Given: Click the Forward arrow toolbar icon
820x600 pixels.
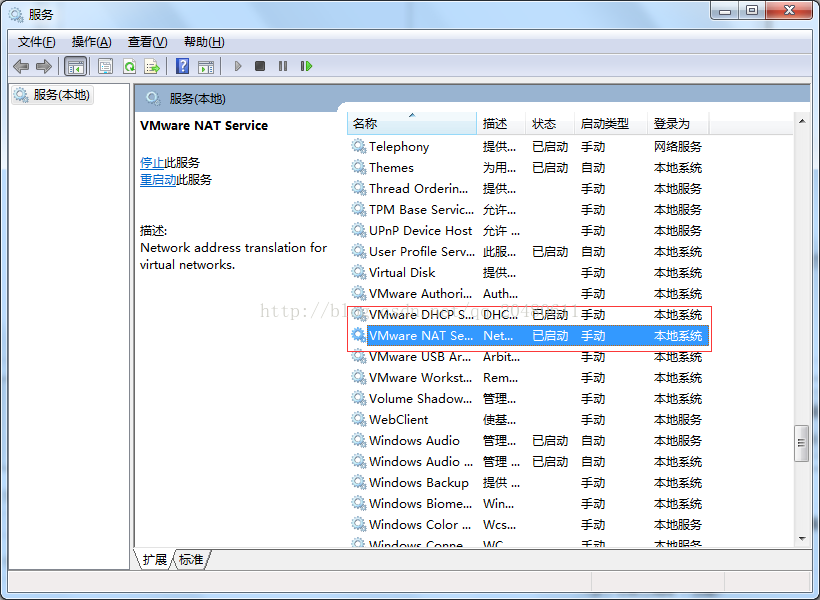Looking at the screenshot, I should (43, 66).
